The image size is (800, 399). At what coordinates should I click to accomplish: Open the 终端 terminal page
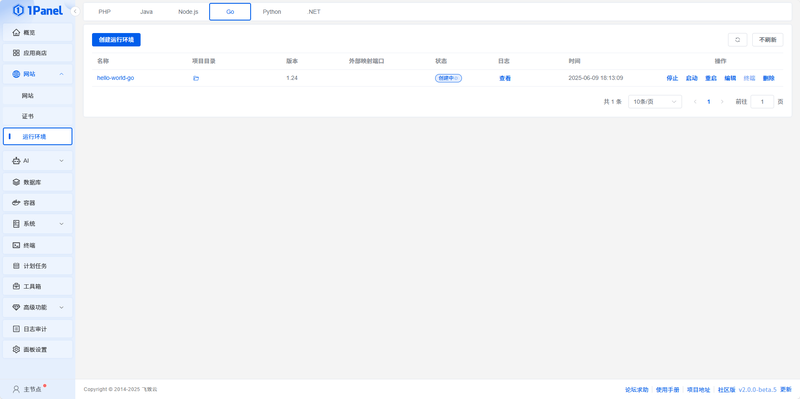point(38,245)
